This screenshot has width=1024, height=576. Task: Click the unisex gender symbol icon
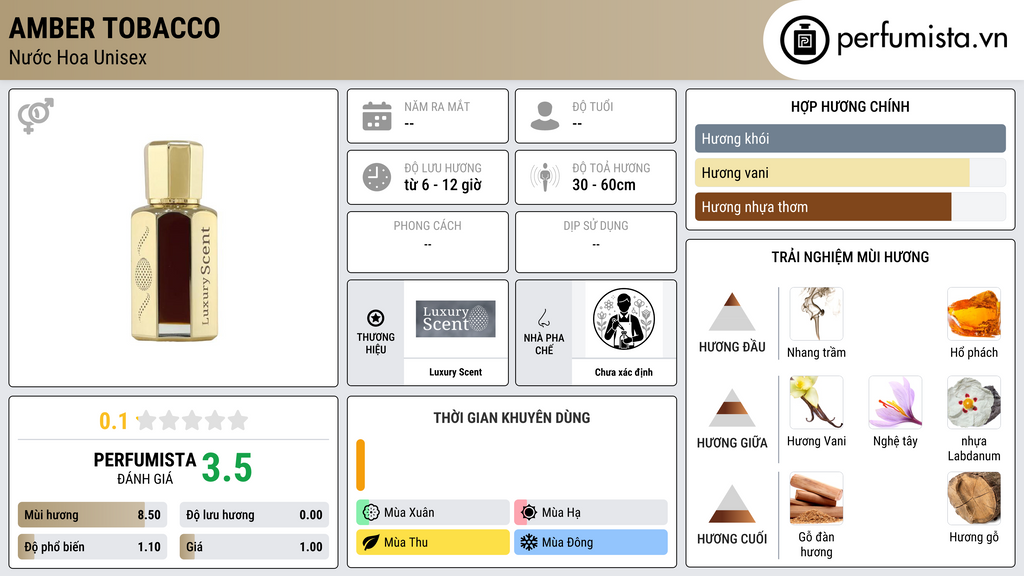(35, 116)
